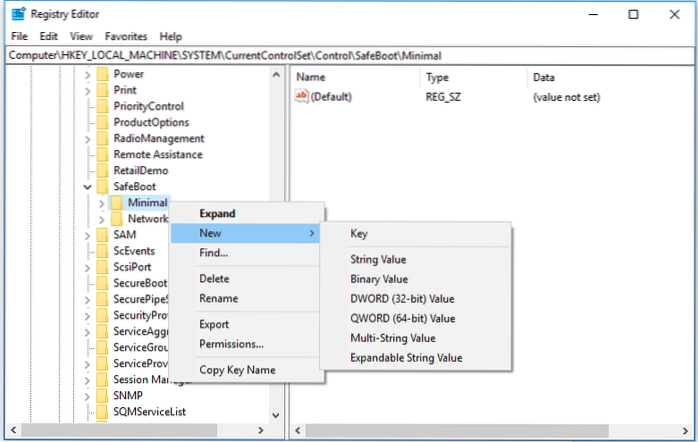This screenshot has height=442, width=698.
Task: Click the Power folder icon
Action: pos(101,74)
